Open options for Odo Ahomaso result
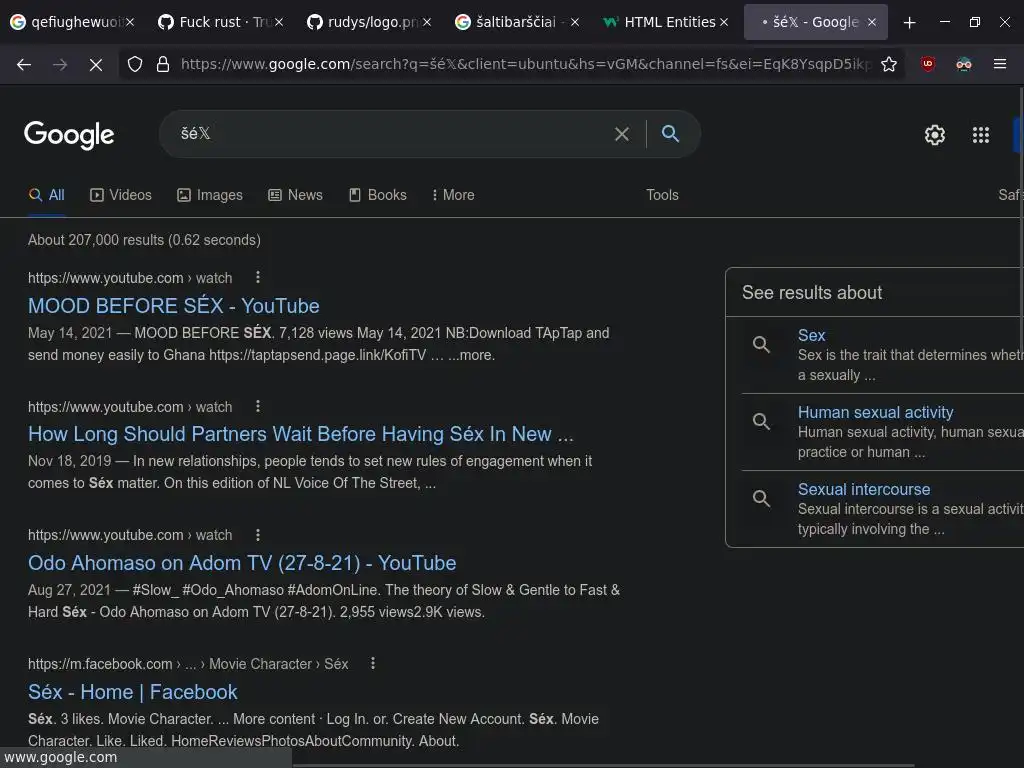The width and height of the screenshot is (1024, 768). [x=258, y=535]
